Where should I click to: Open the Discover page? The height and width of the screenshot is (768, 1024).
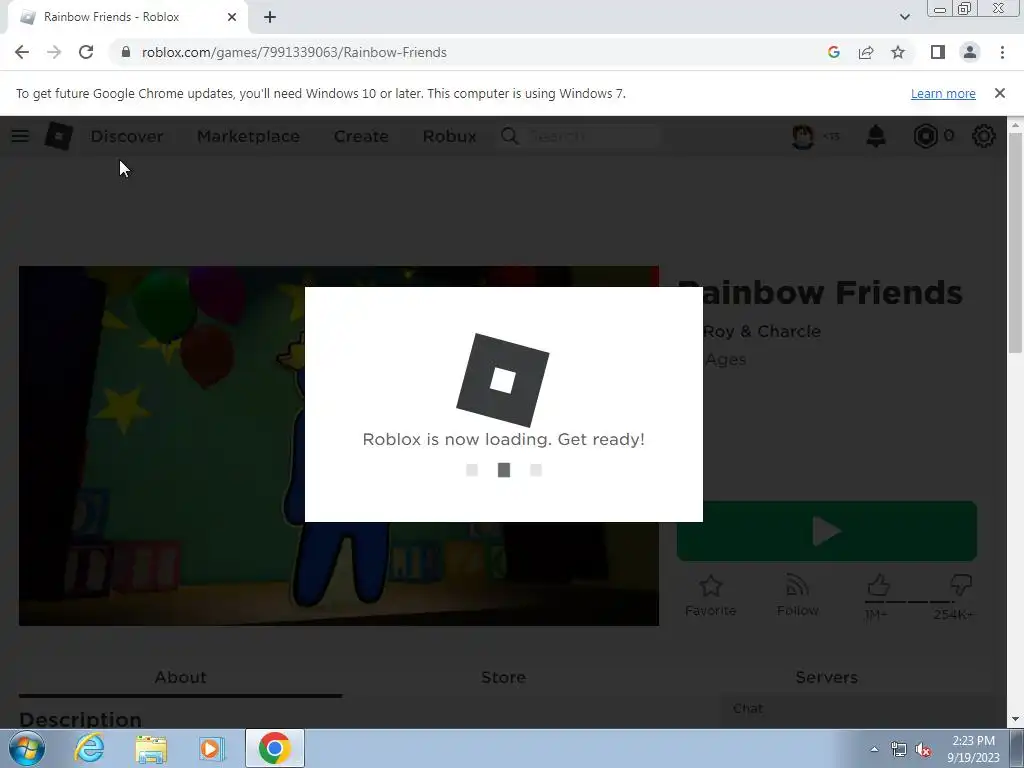tap(127, 136)
